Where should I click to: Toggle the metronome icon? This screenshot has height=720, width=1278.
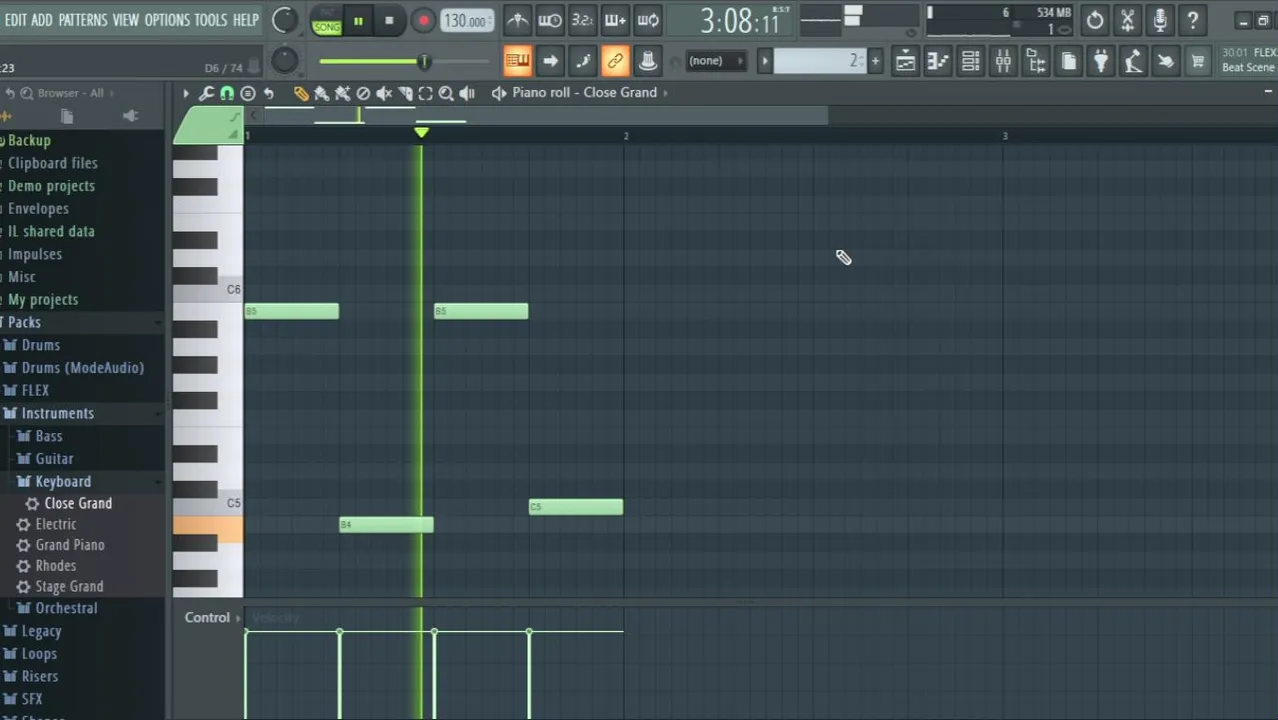[x=517, y=20]
